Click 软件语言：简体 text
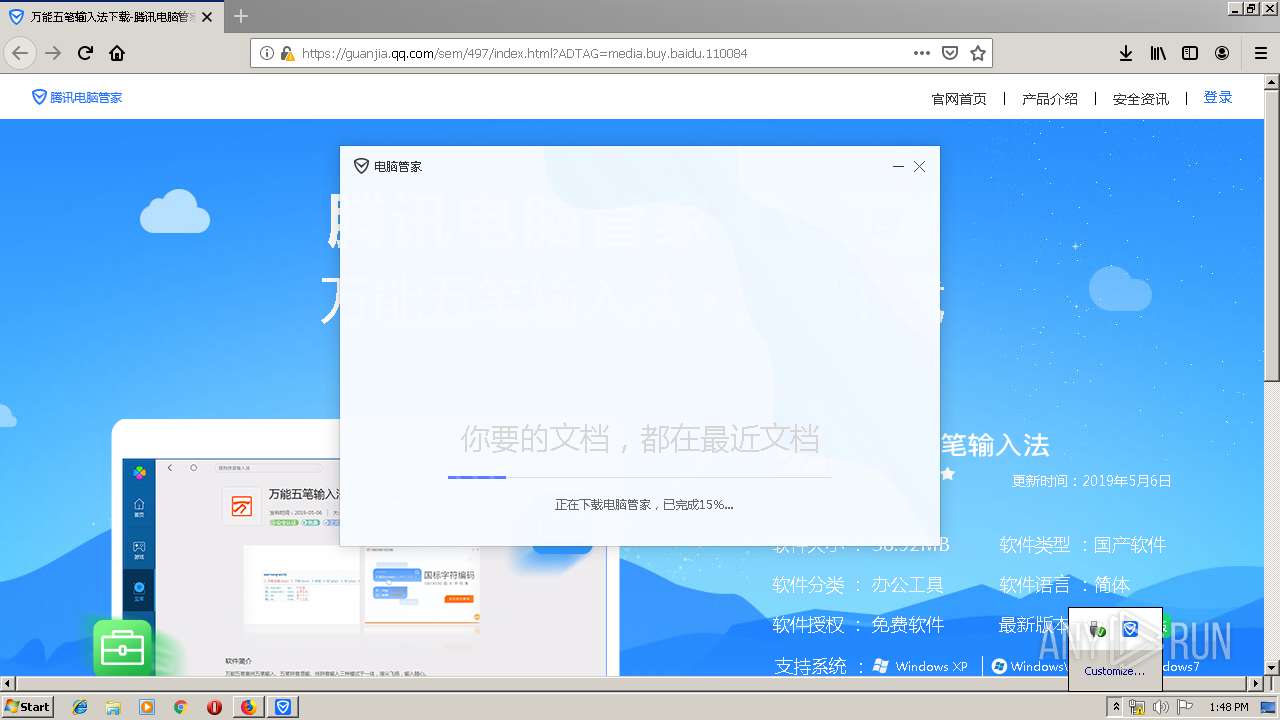The width and height of the screenshot is (1280, 720). coord(1064,585)
